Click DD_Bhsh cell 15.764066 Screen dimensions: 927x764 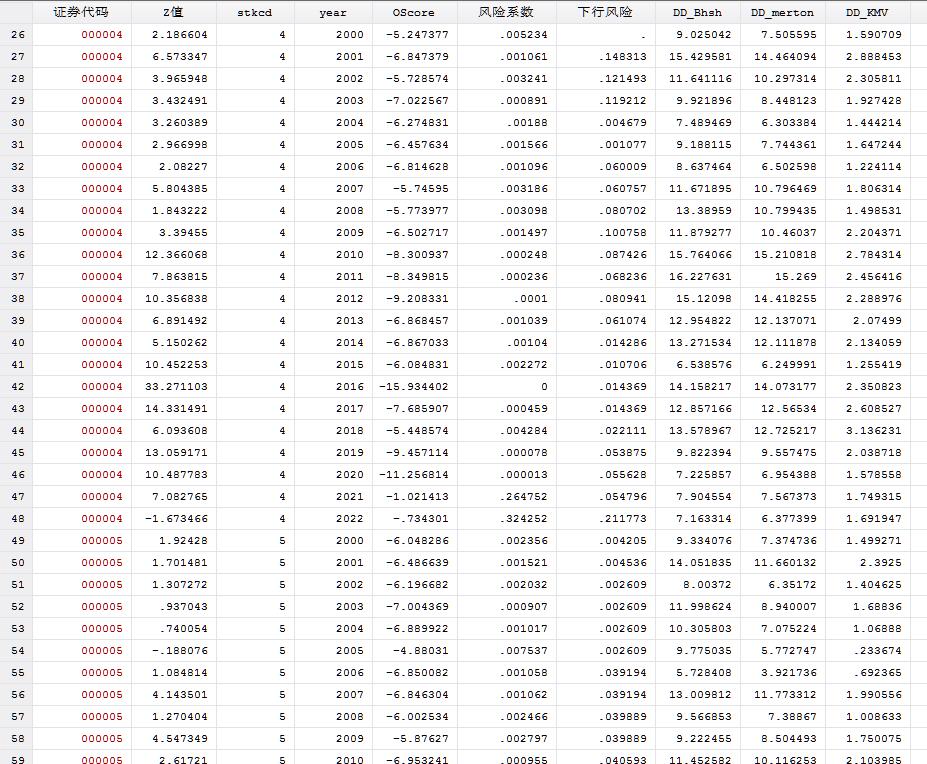(700, 255)
